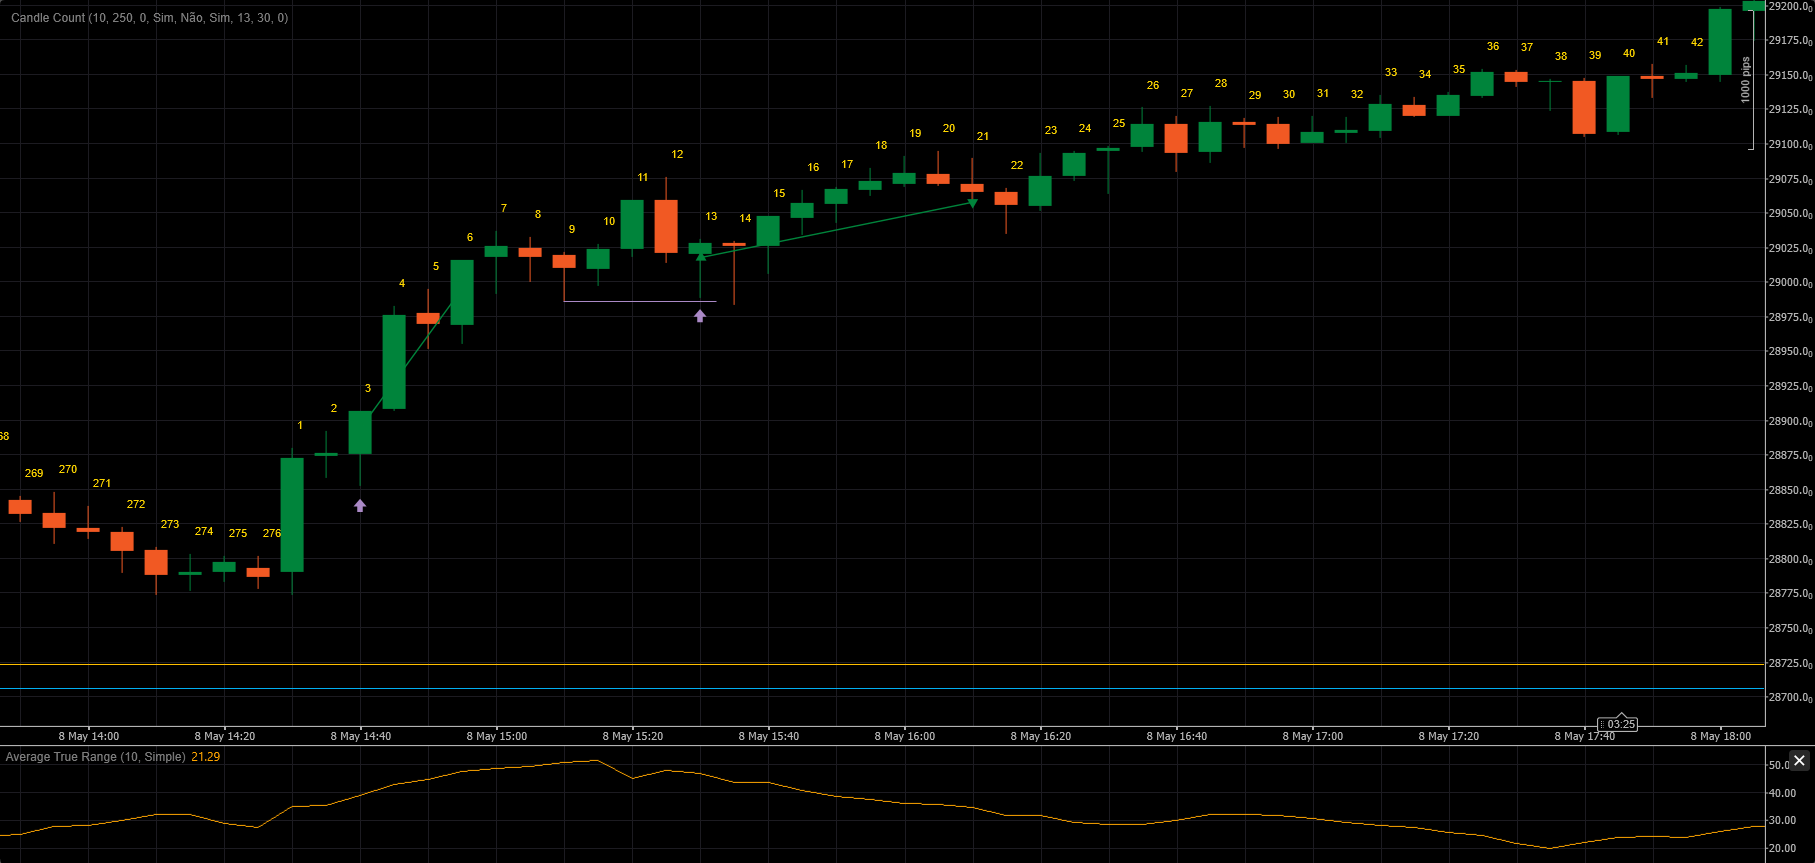Click candle count label 276
Viewport: 1815px width, 863px height.
point(272,533)
